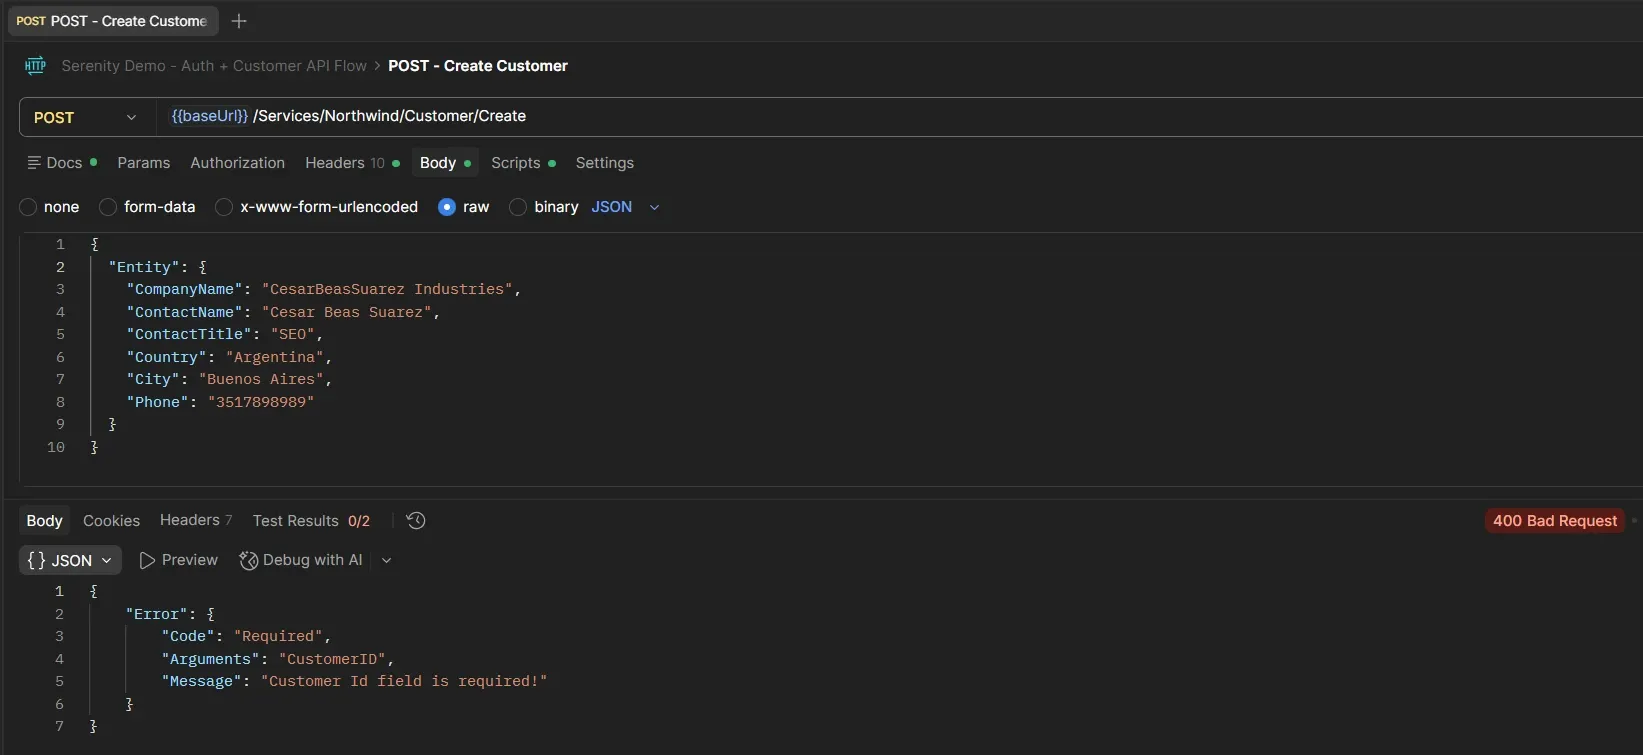The height and width of the screenshot is (755, 1643).
Task: Open the Params tab
Action: [x=144, y=163]
